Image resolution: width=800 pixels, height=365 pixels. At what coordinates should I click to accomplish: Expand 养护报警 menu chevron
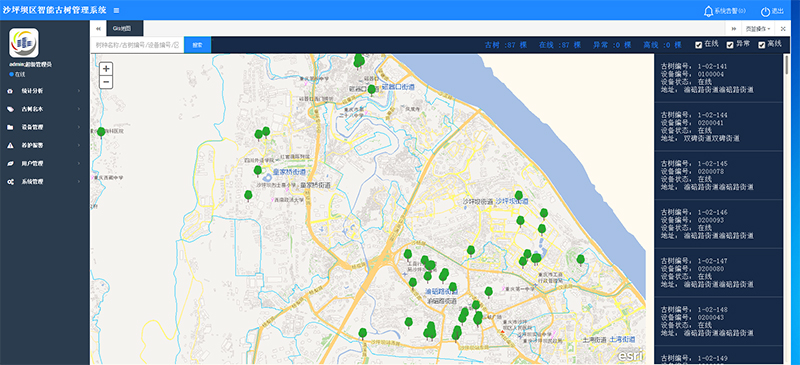79,145
